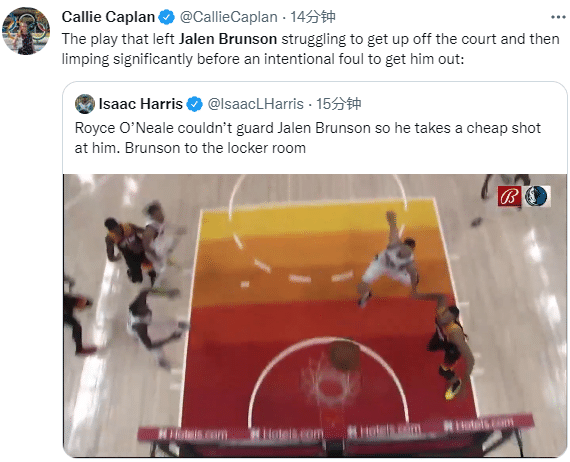Click the basketball hoop in the video
The image size is (570, 462).
(x=330, y=385)
